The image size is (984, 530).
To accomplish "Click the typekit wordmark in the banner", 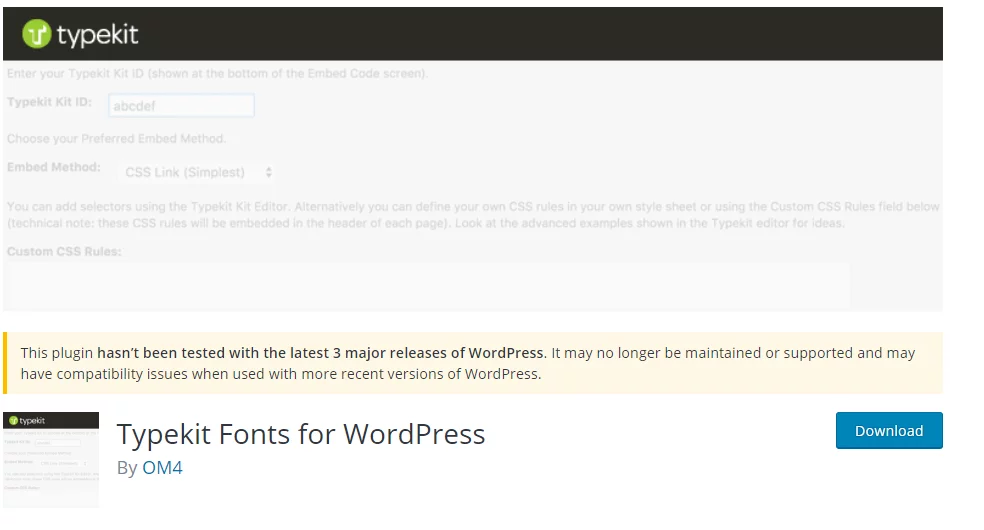I will (x=97, y=35).
